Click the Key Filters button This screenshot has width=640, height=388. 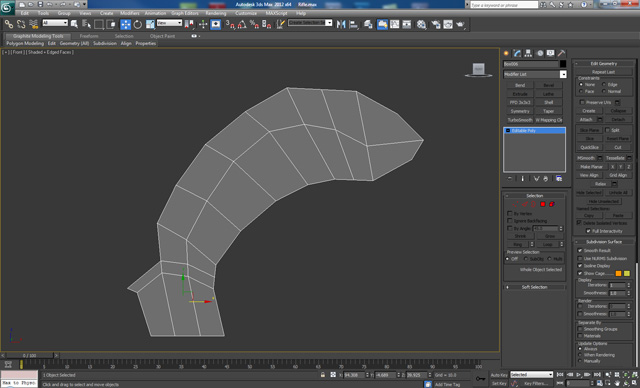tap(536, 384)
